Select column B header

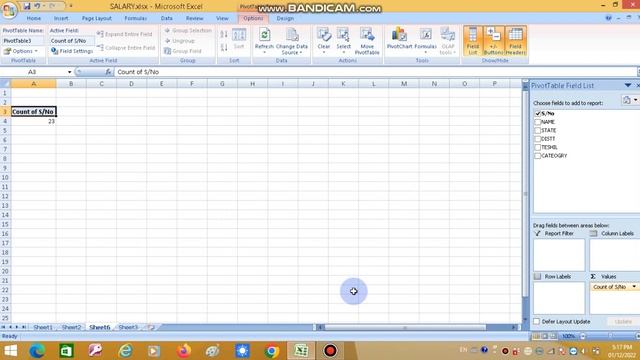click(71, 84)
